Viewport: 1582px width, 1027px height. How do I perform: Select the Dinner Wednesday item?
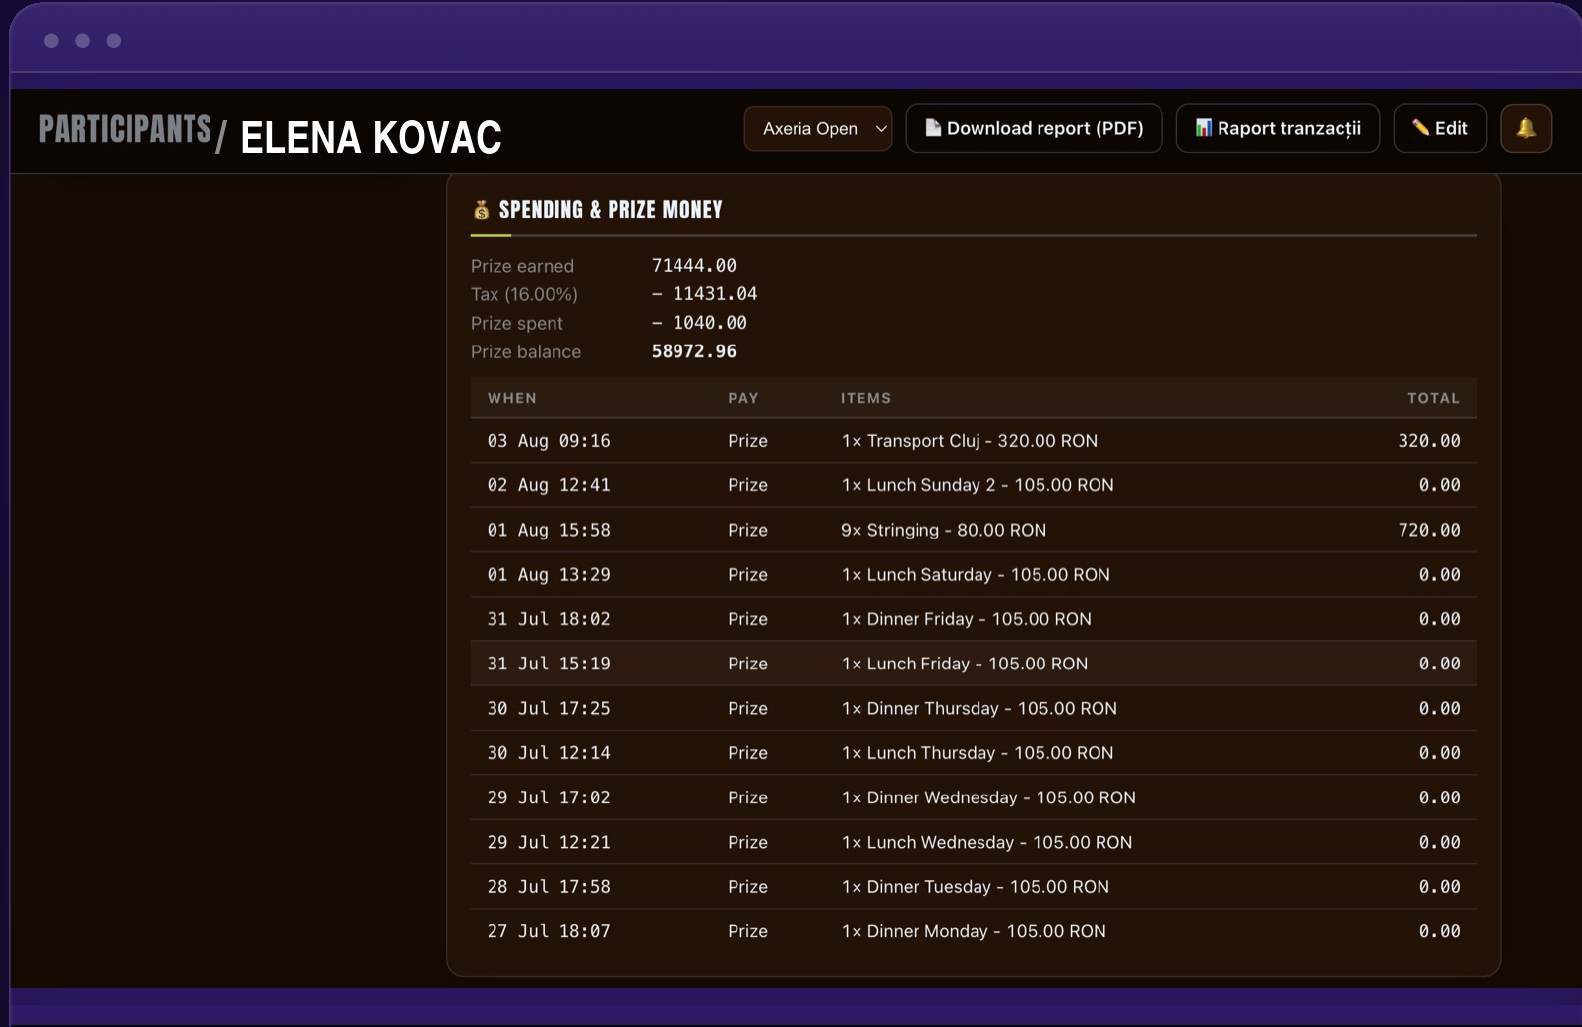[988, 798]
